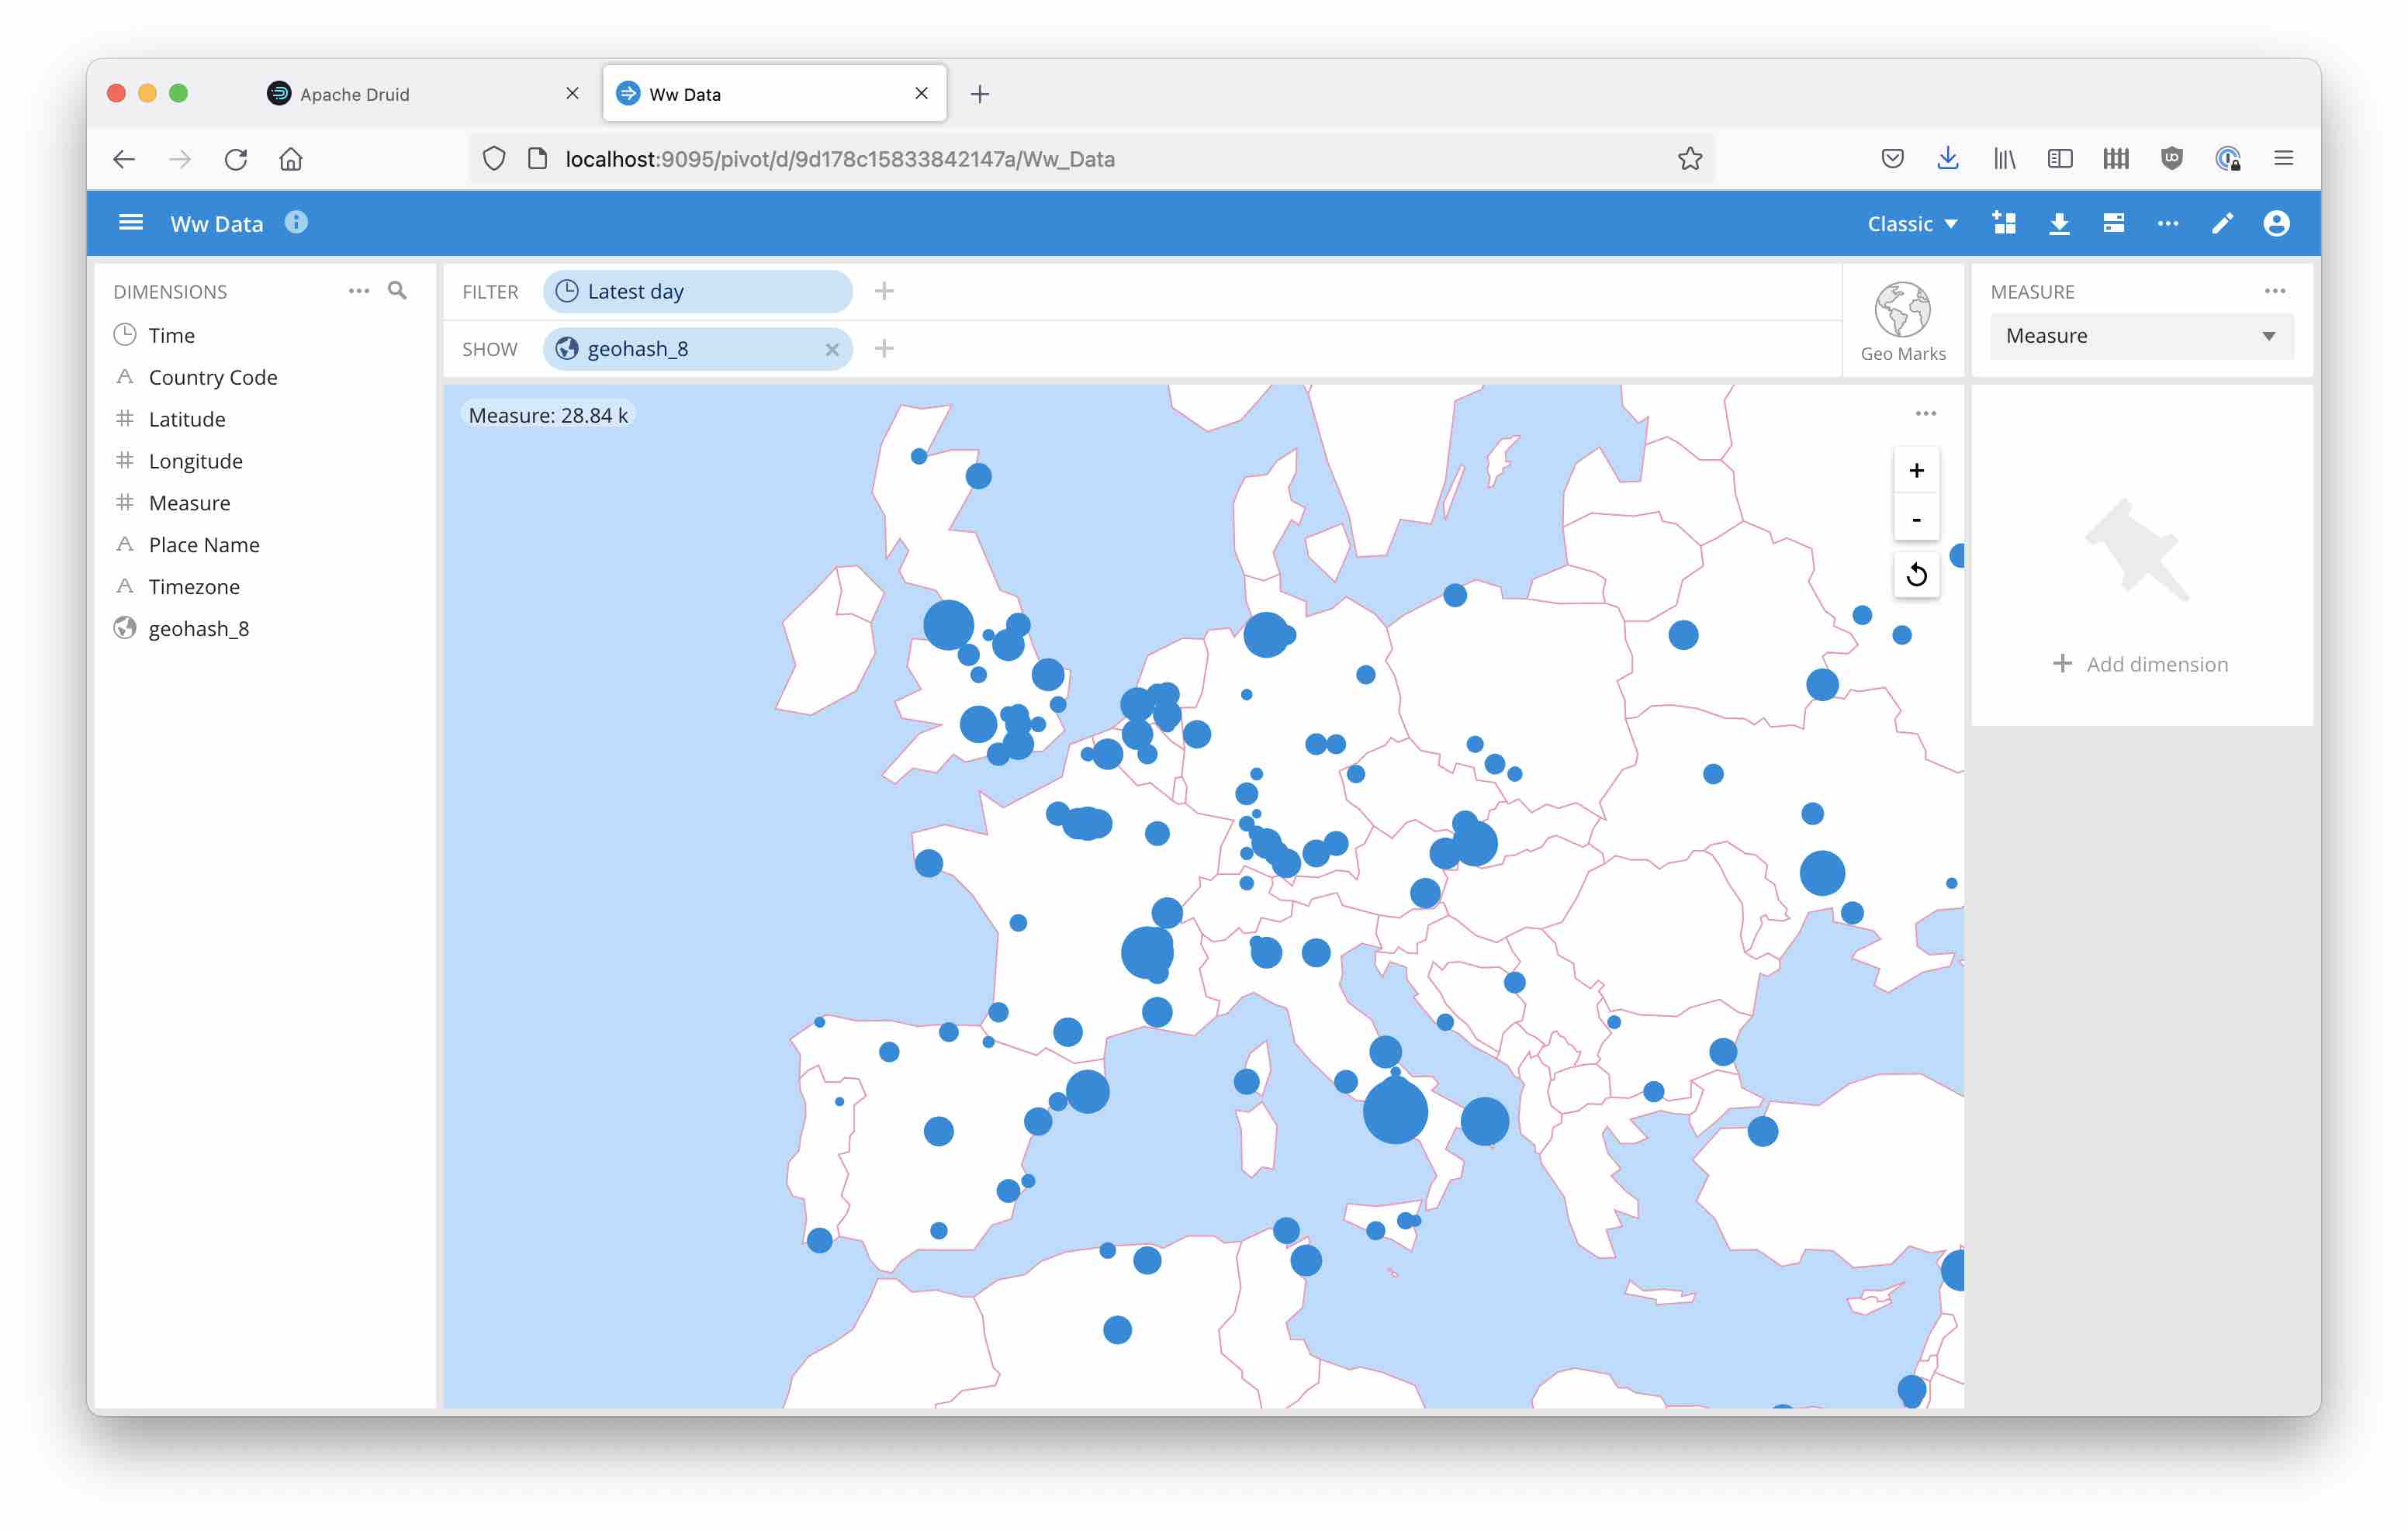The image size is (2408, 1531).
Task: Open the Dimensions panel ellipsis menu
Action: coord(358,291)
